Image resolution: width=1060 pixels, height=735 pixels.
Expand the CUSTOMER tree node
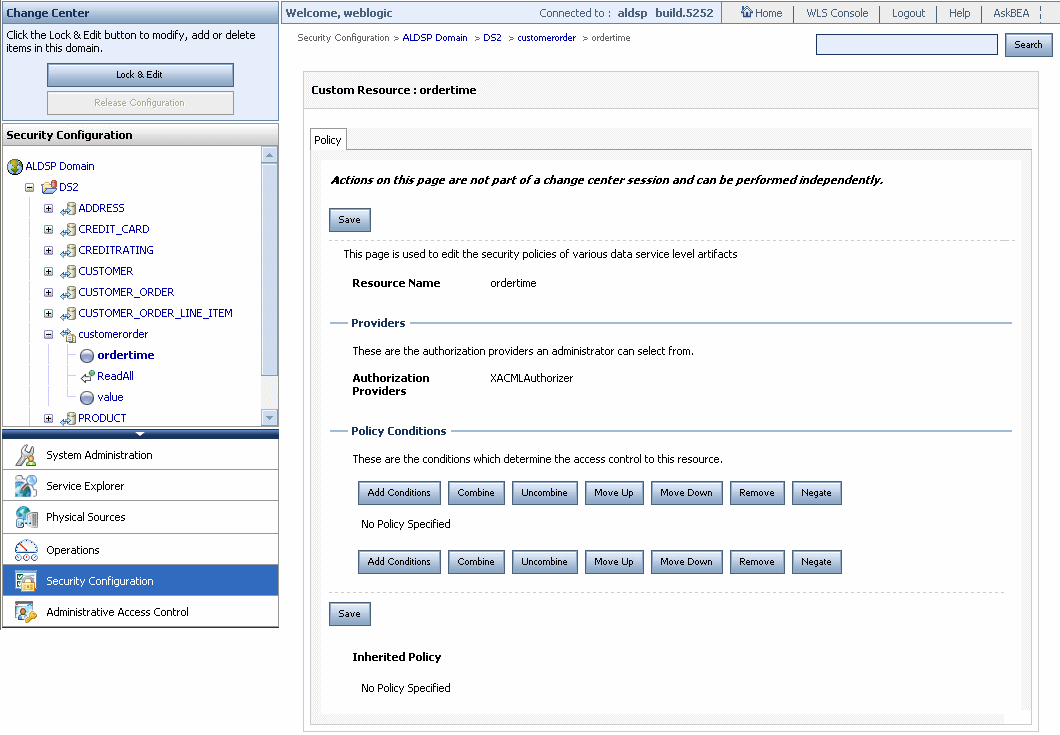click(49, 271)
